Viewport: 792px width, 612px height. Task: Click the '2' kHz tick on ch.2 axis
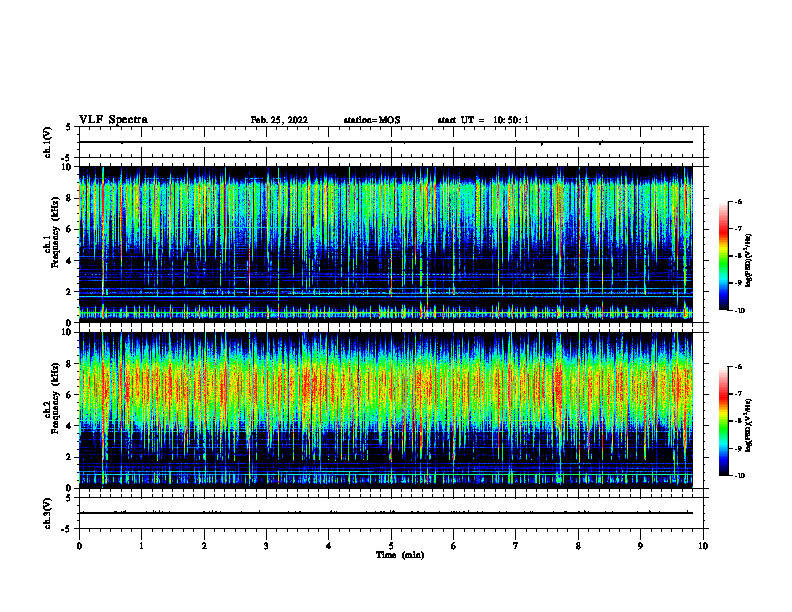pos(69,457)
